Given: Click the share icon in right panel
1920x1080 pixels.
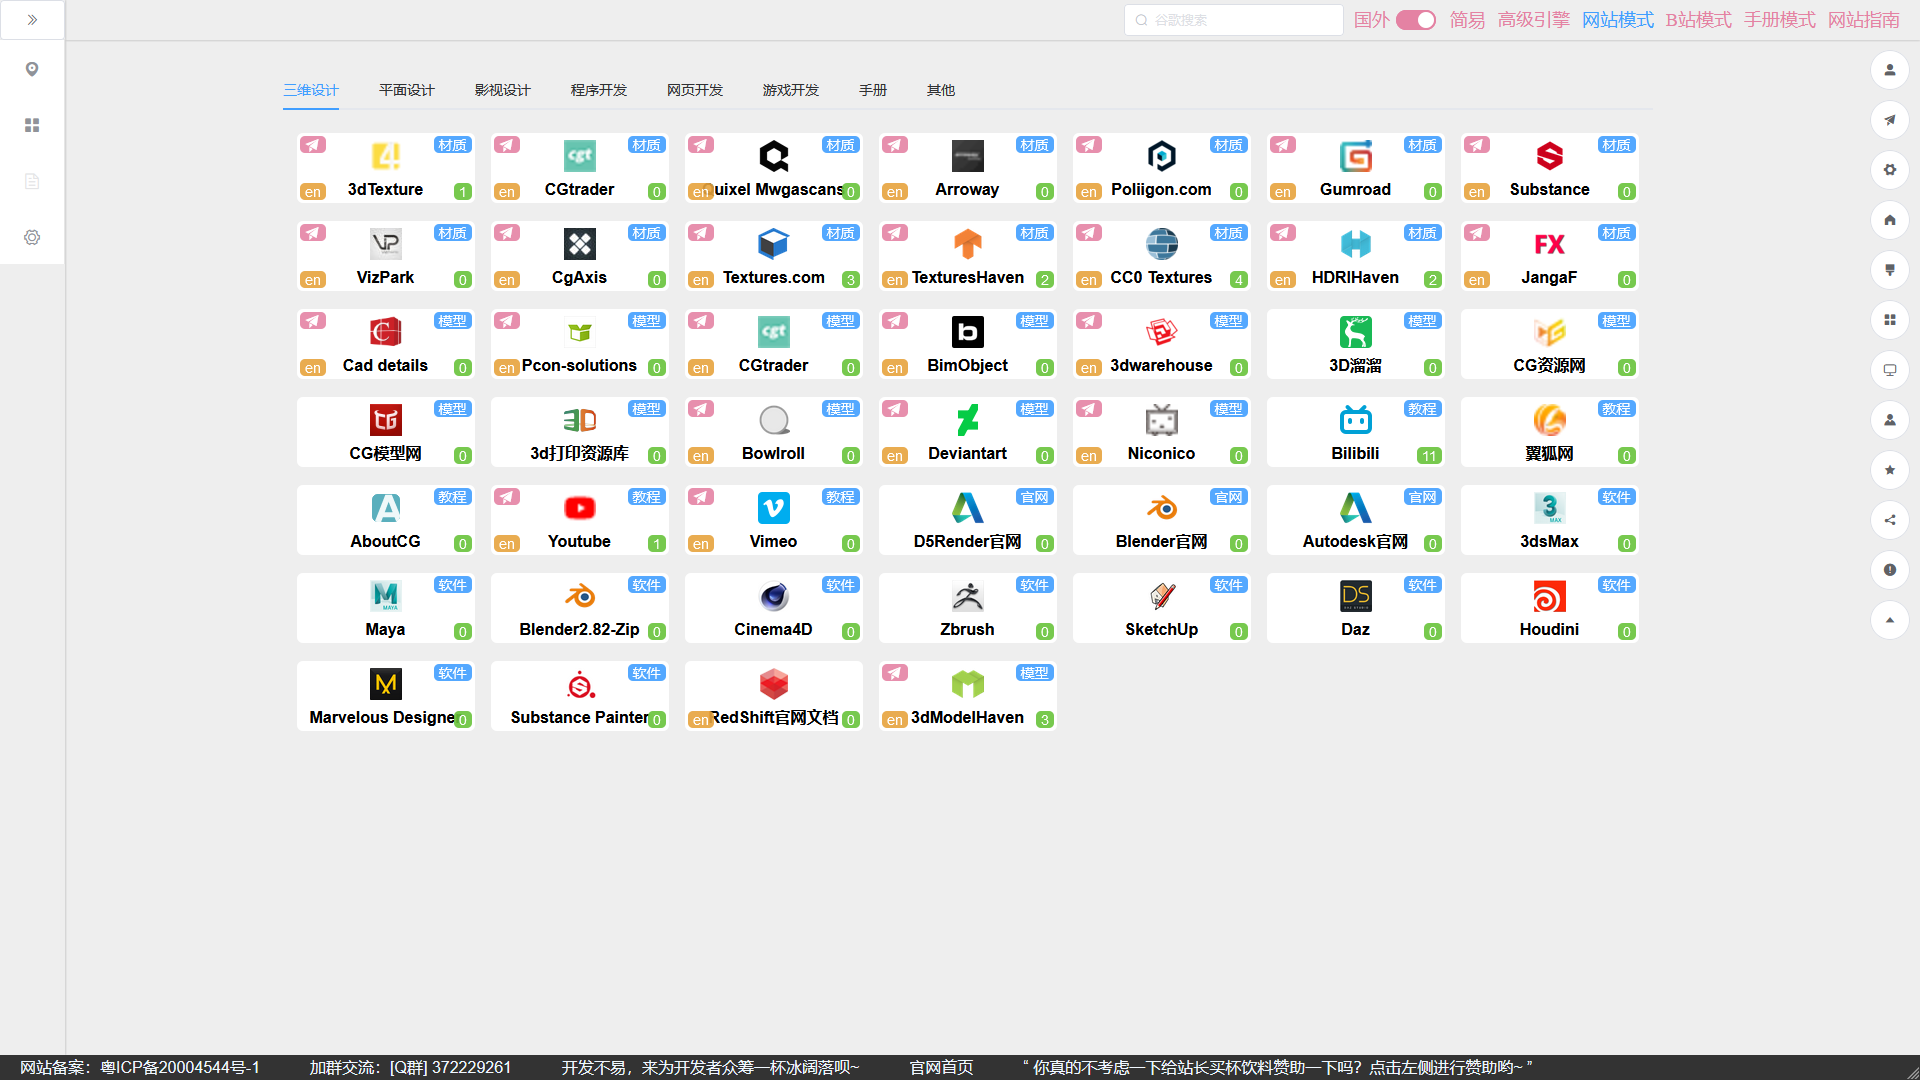Looking at the screenshot, I should click(x=1889, y=520).
